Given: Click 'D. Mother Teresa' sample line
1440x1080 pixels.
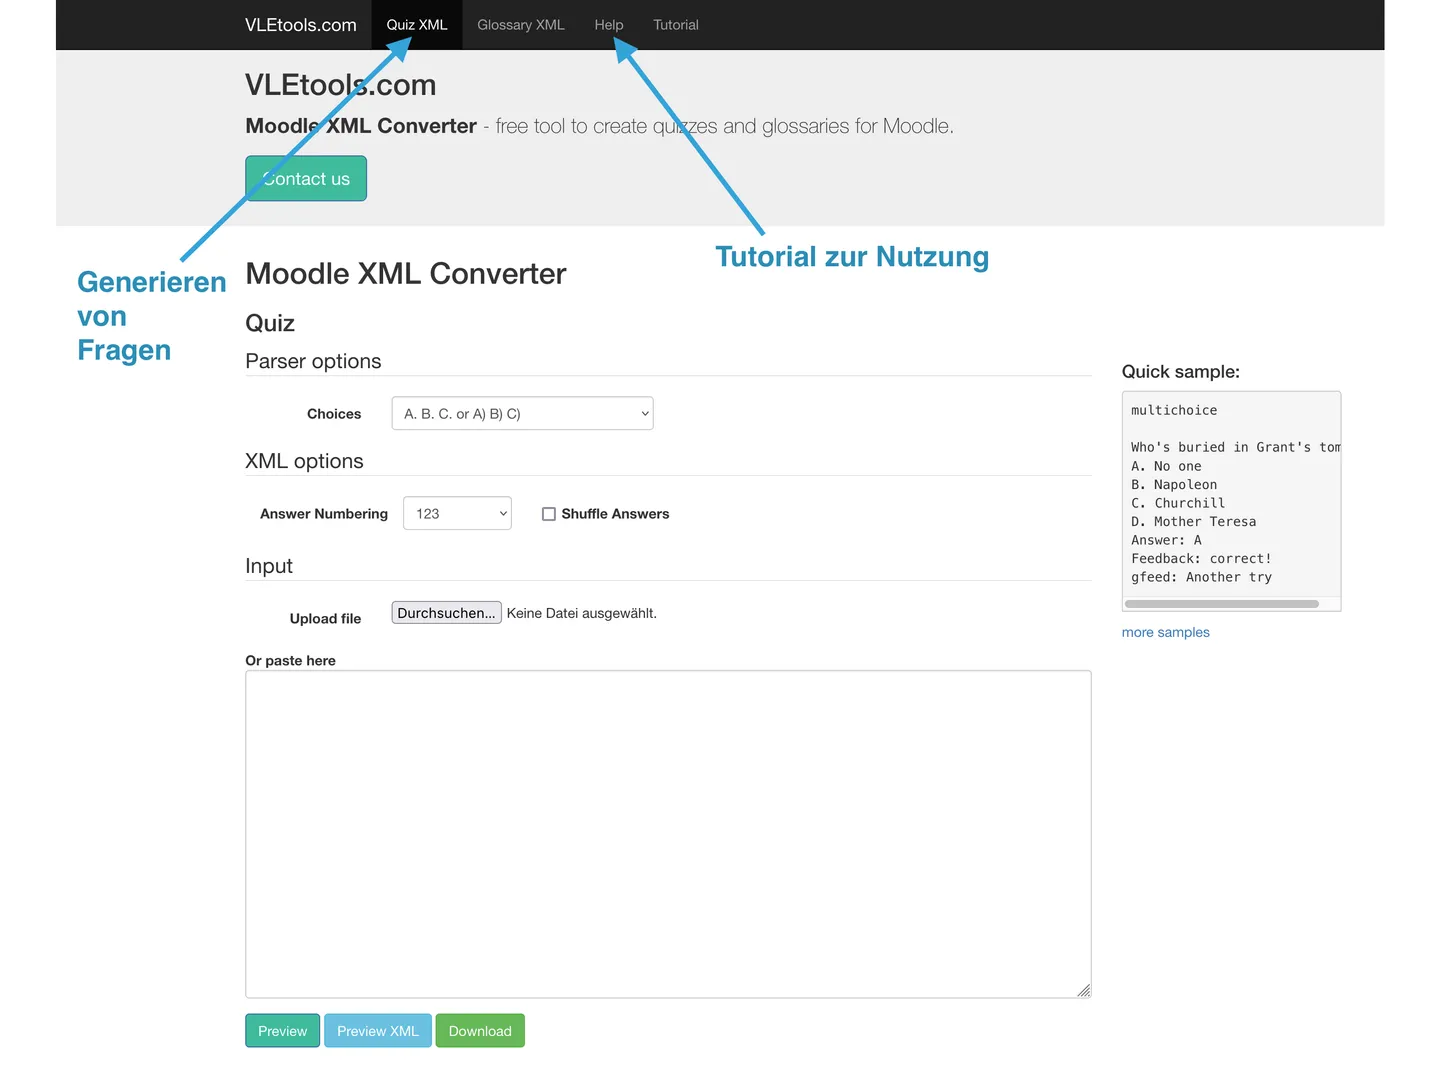Looking at the screenshot, I should (1194, 522).
